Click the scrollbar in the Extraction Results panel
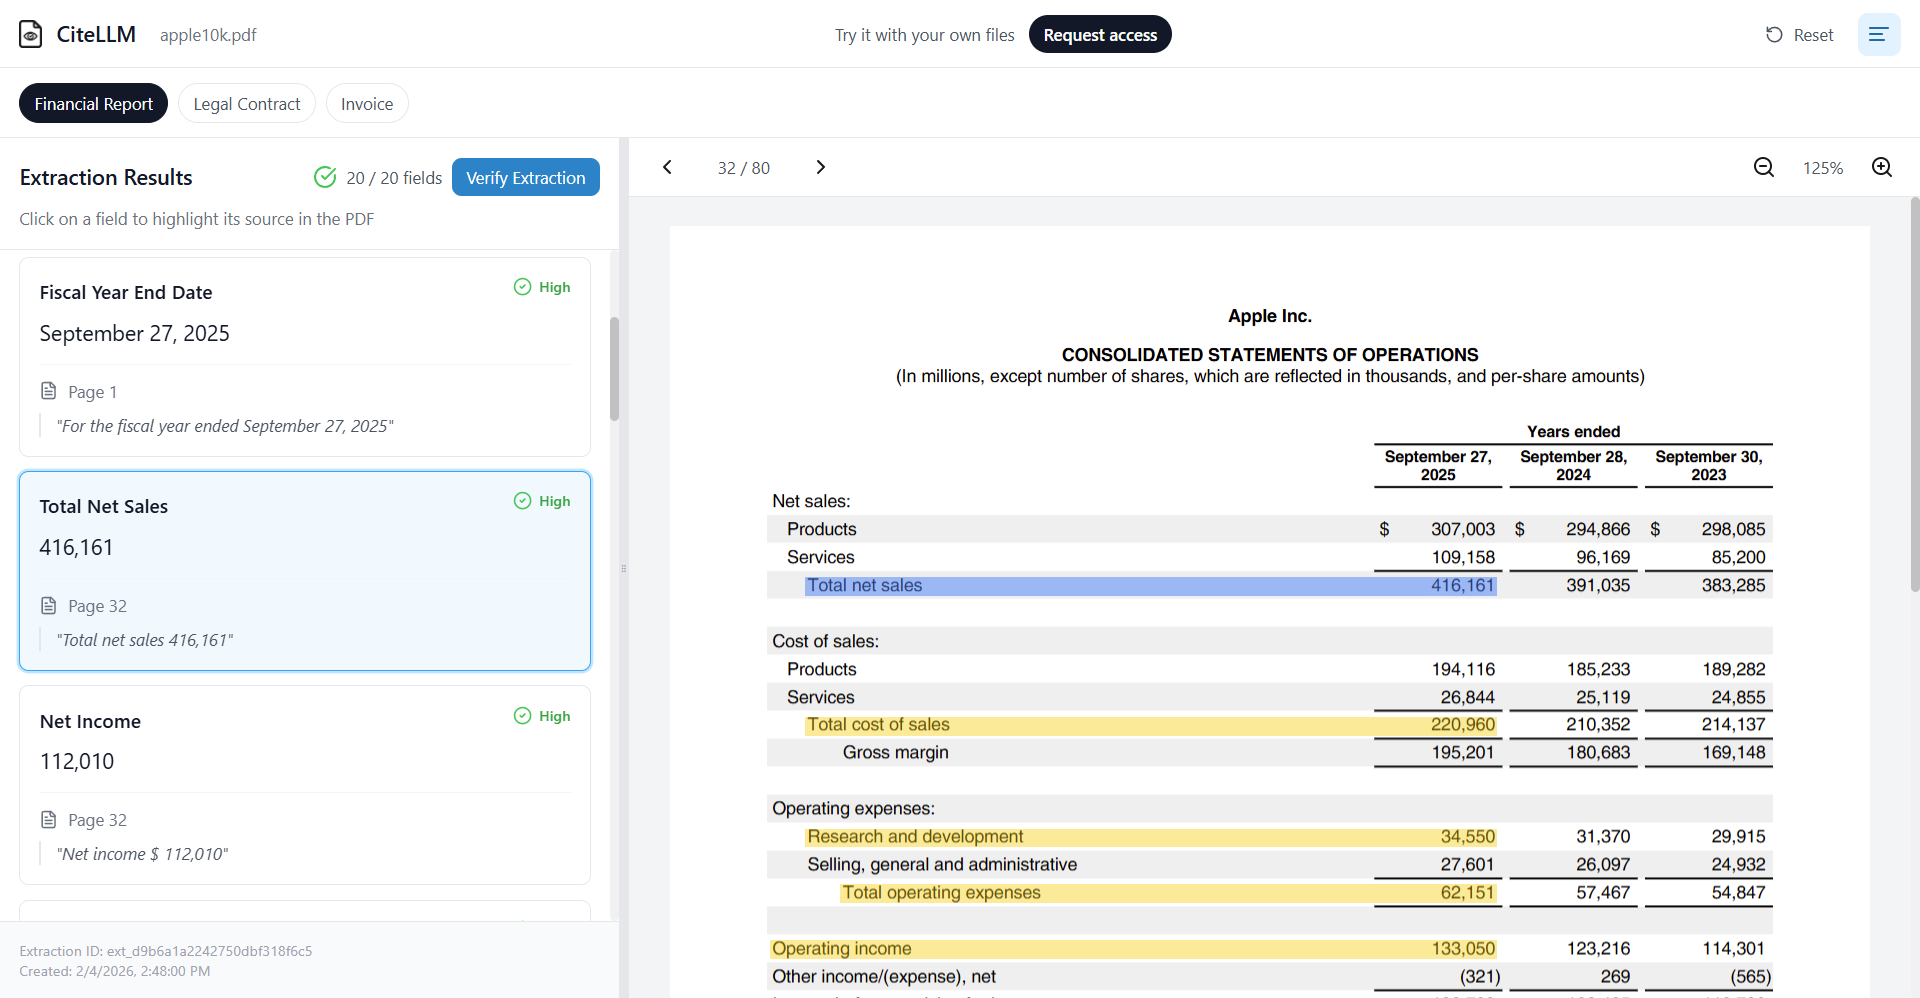The image size is (1920, 998). point(614,368)
